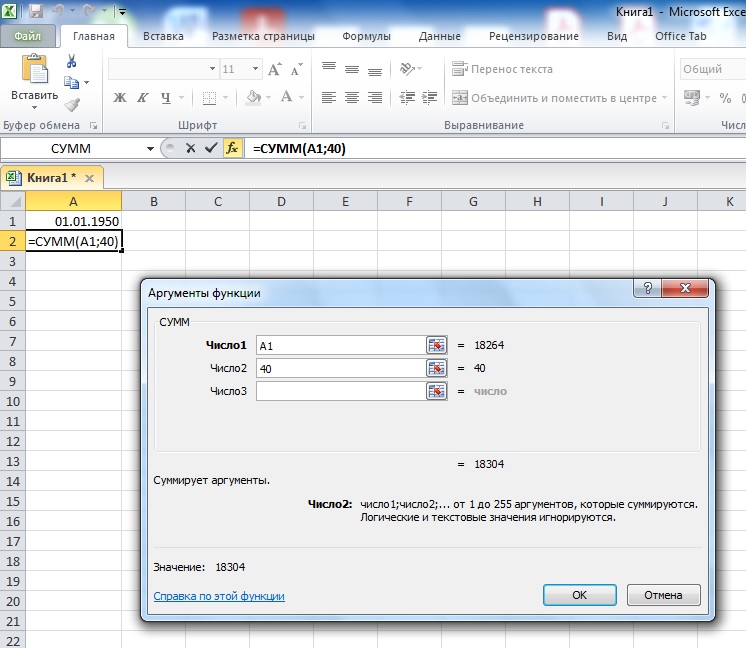Click the Insert Function fx button
The height and width of the screenshot is (648, 746).
click(x=232, y=148)
